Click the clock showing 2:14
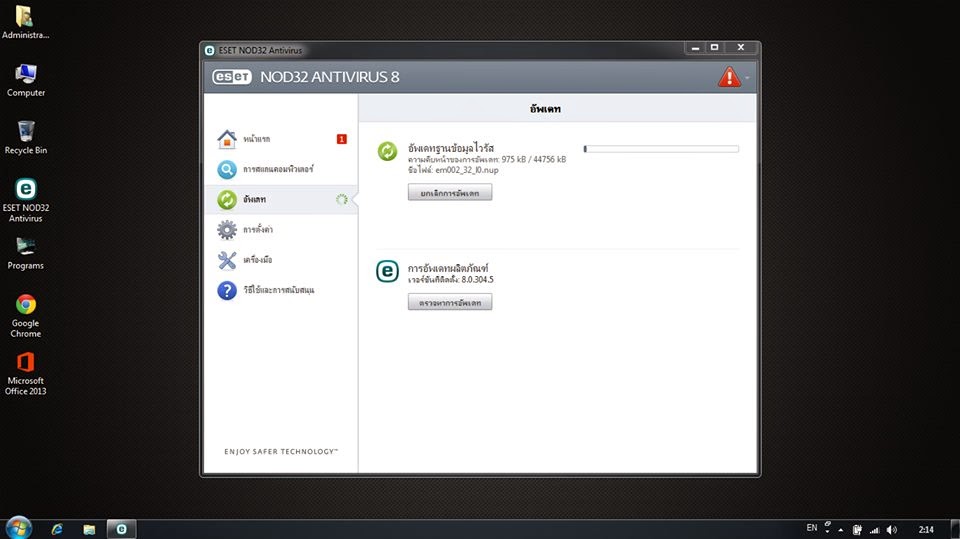The height and width of the screenshot is (539, 960). coord(926,530)
